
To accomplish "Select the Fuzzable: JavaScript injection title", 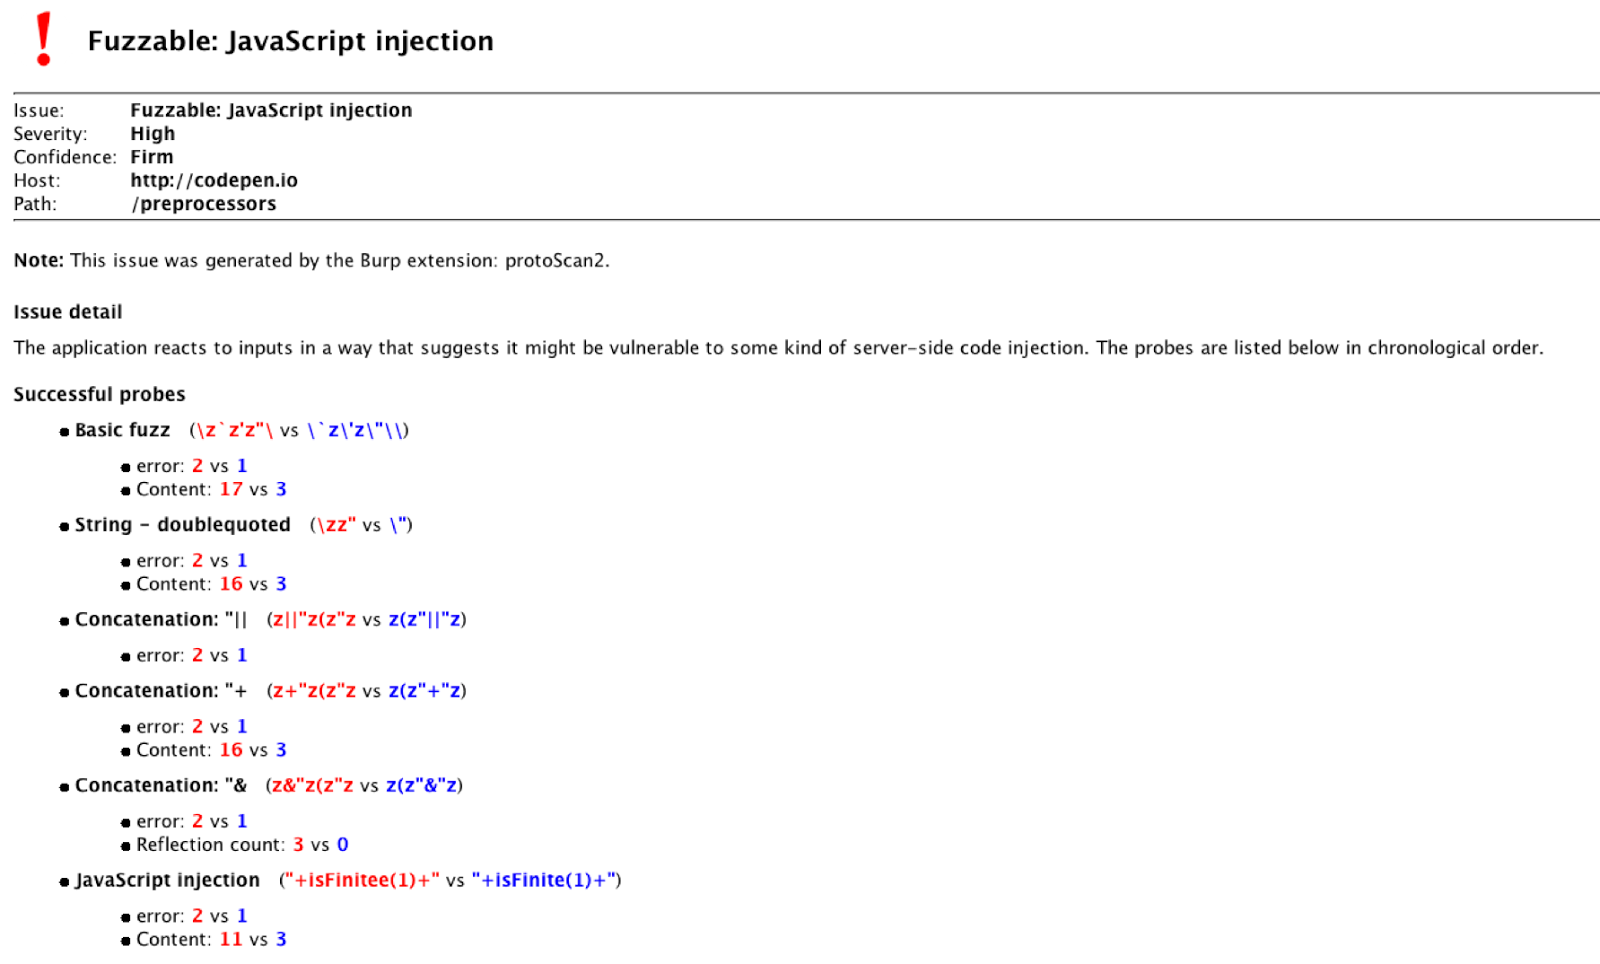I will pos(290,41).
